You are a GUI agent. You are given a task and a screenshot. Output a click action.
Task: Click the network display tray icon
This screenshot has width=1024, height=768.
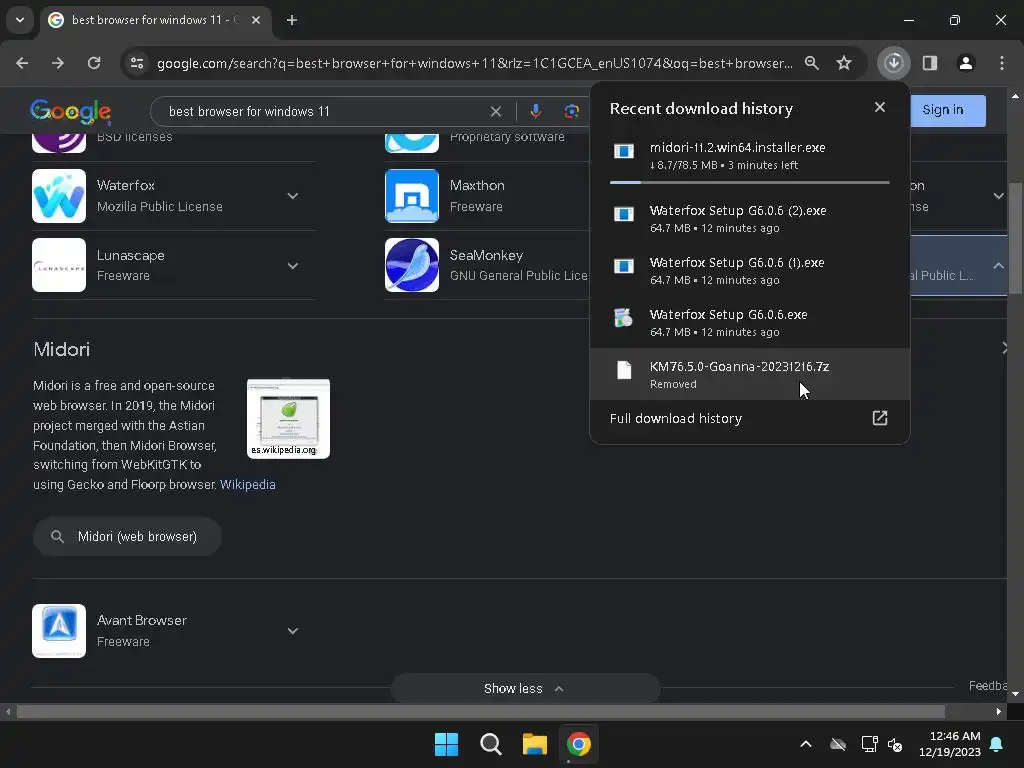[869, 744]
